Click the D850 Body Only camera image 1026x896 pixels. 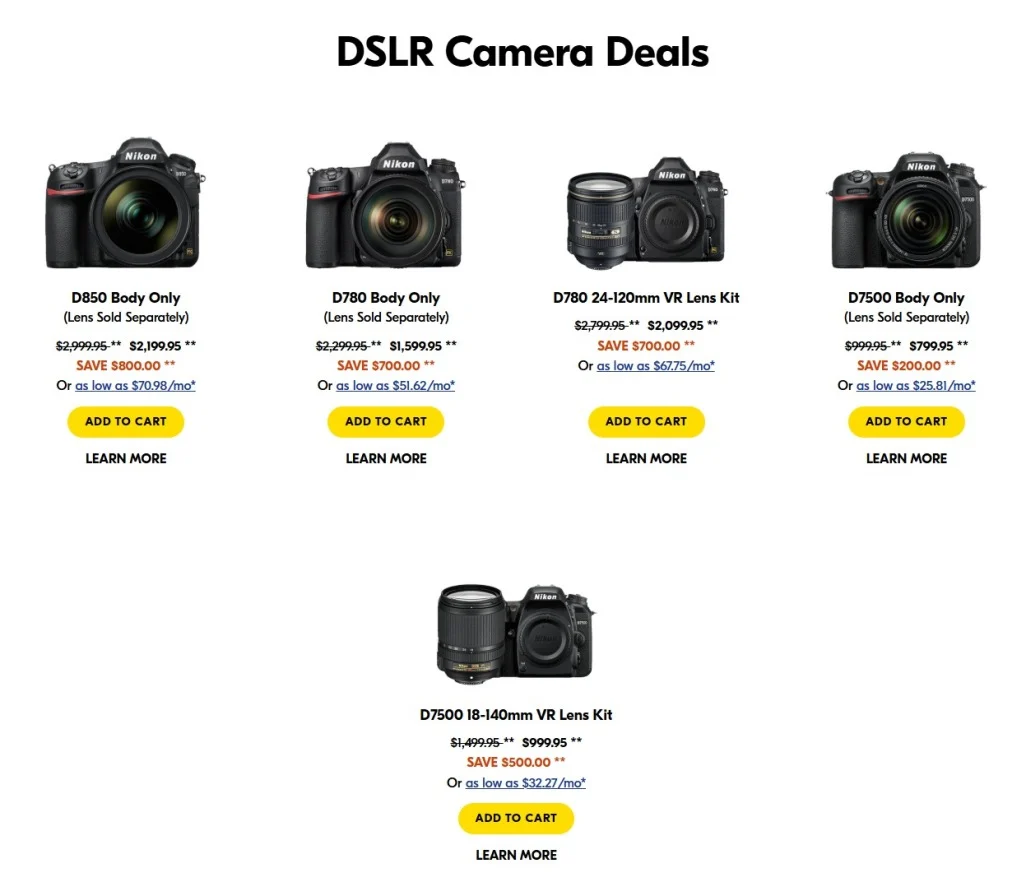click(125, 204)
